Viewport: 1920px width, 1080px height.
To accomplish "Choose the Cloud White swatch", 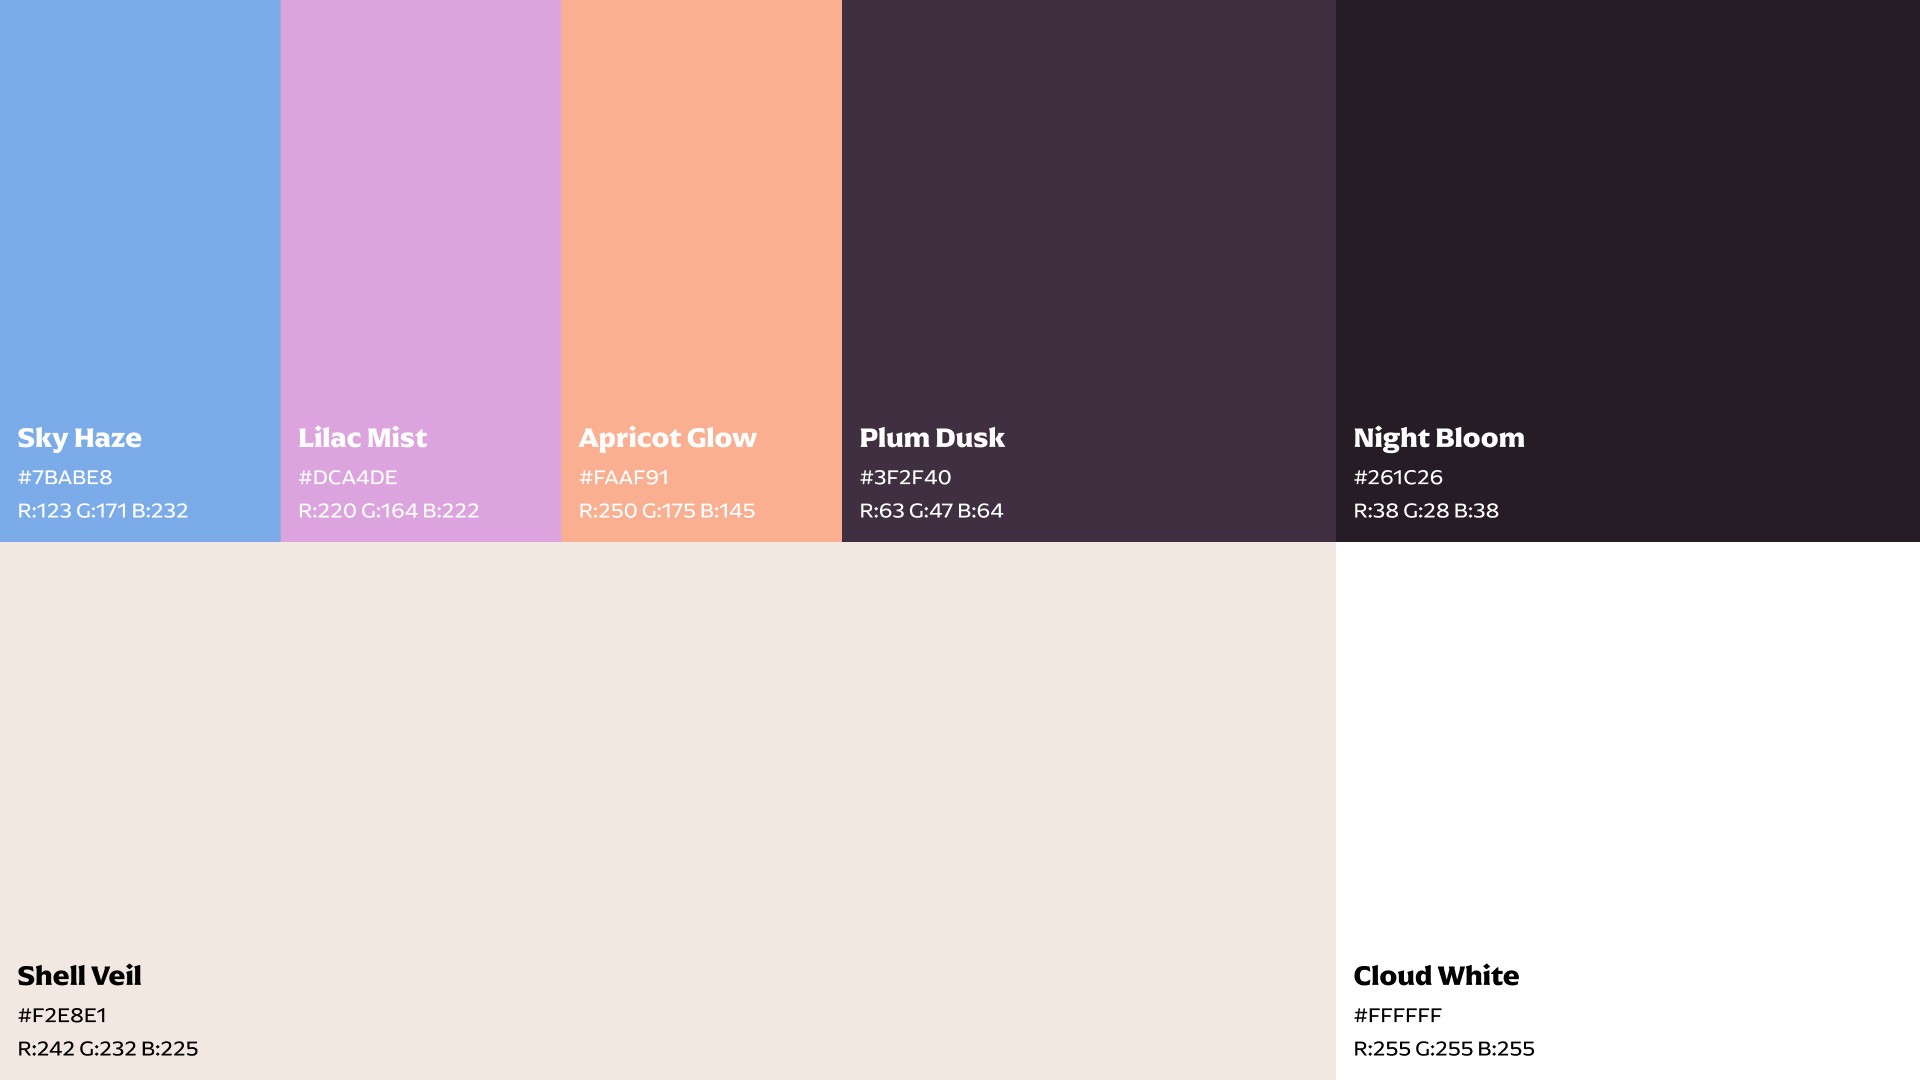I will pos(1627,750).
